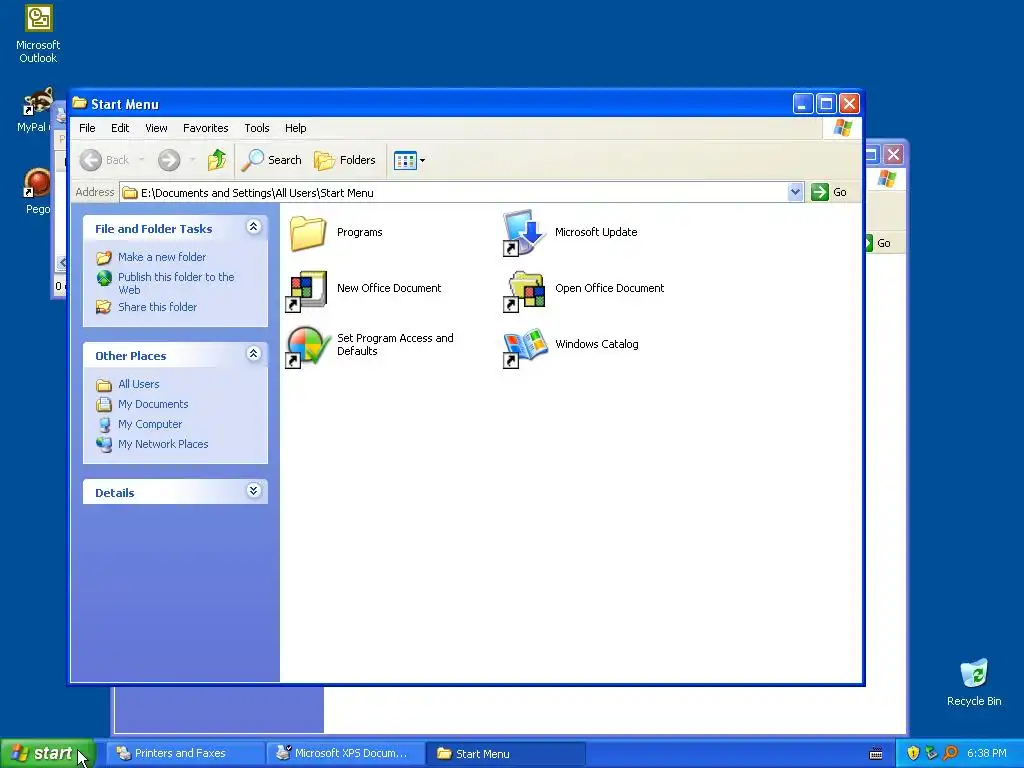Click the Views toolbar icon
The width and height of the screenshot is (1024, 768).
(405, 160)
